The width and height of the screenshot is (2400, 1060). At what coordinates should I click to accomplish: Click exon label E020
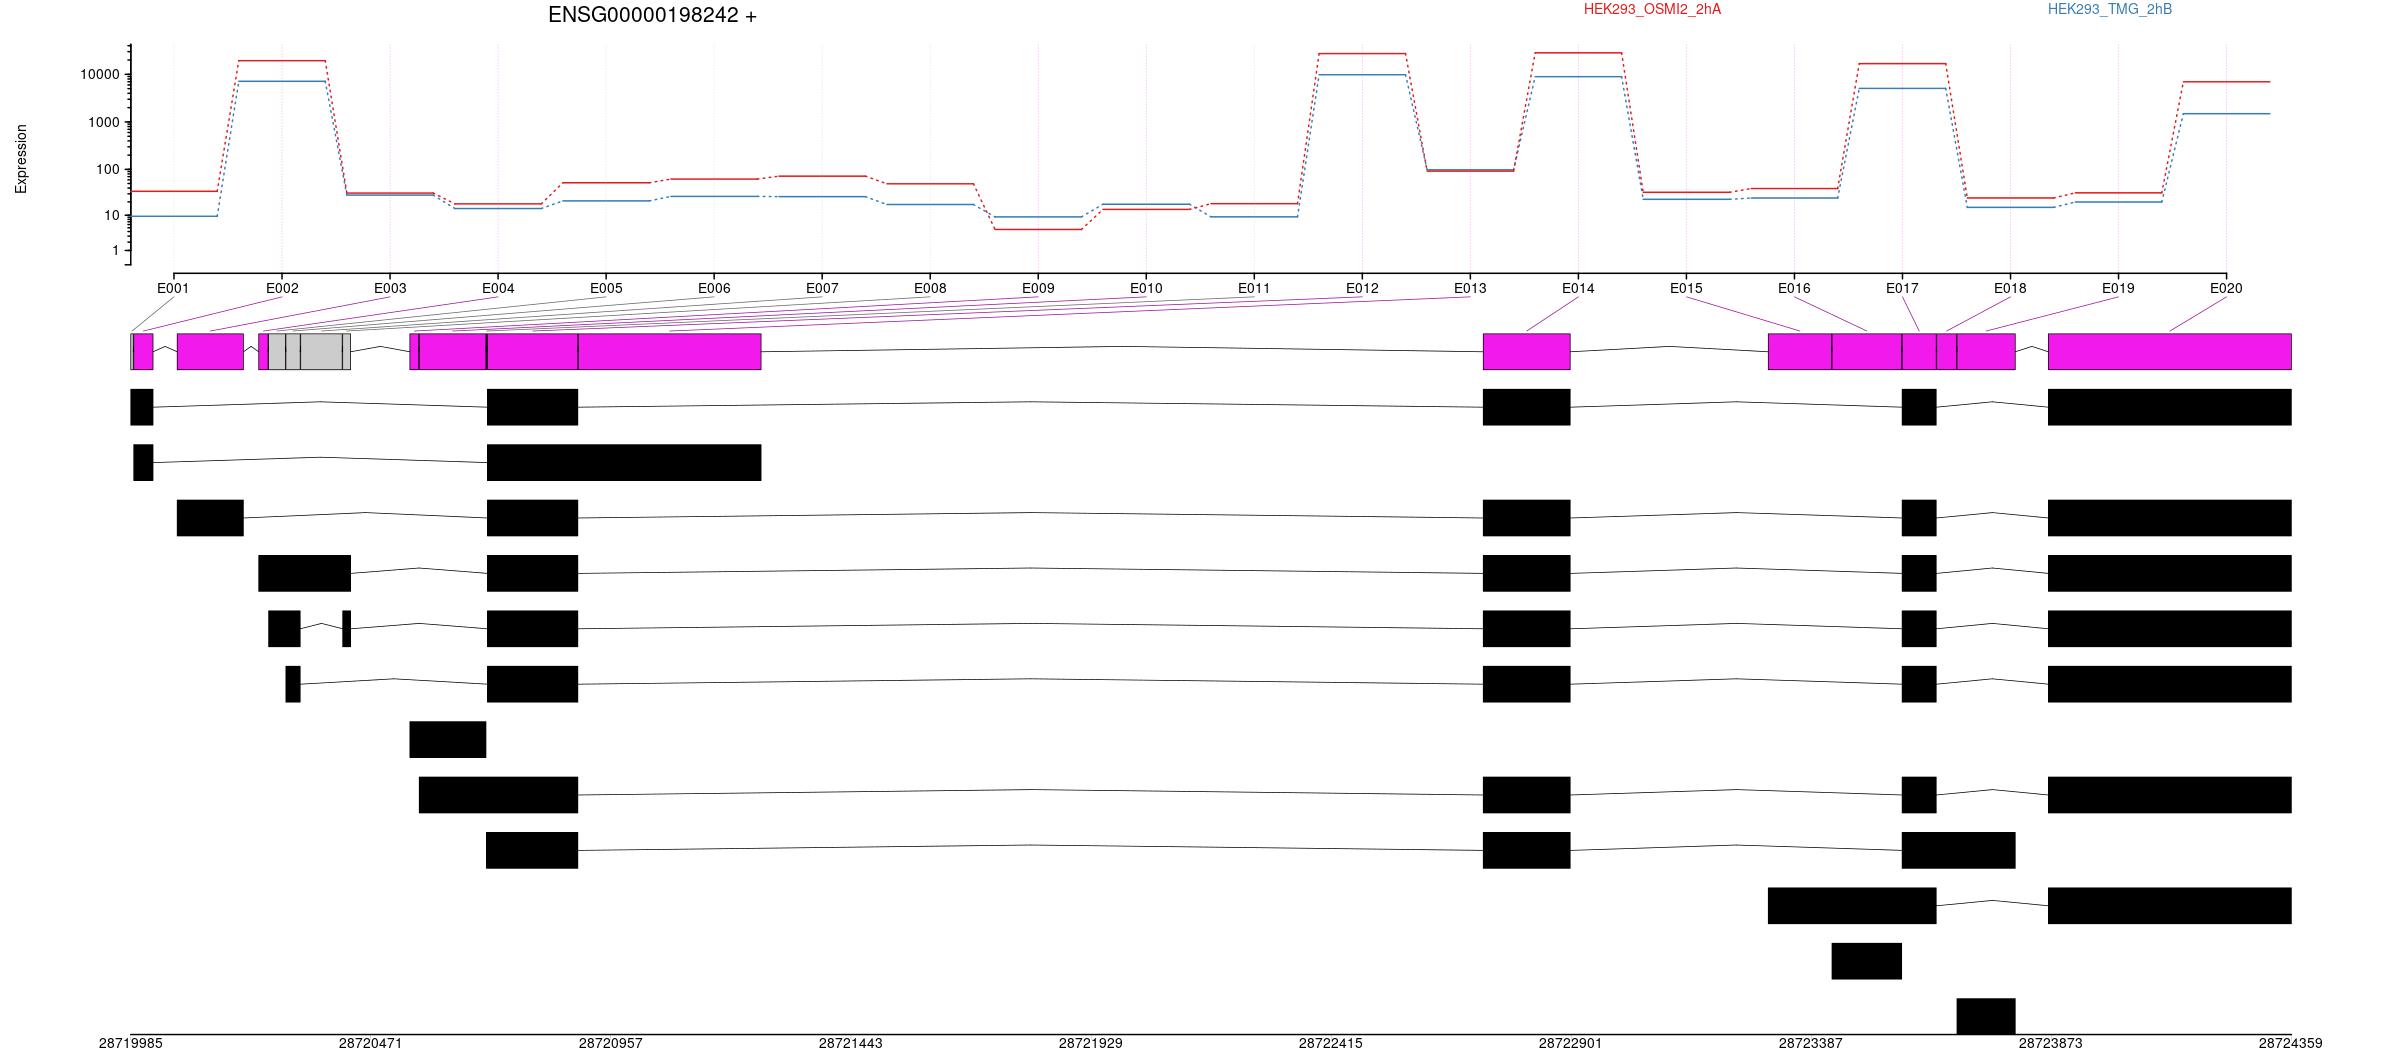tap(2226, 288)
